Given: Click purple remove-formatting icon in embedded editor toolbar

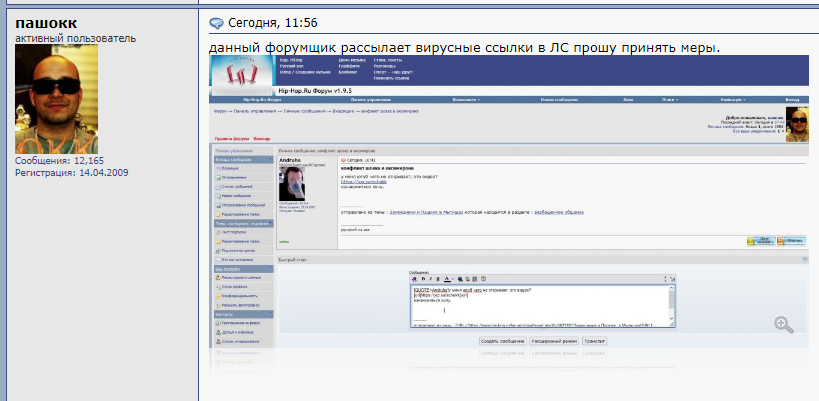Looking at the screenshot, I should point(415,279).
